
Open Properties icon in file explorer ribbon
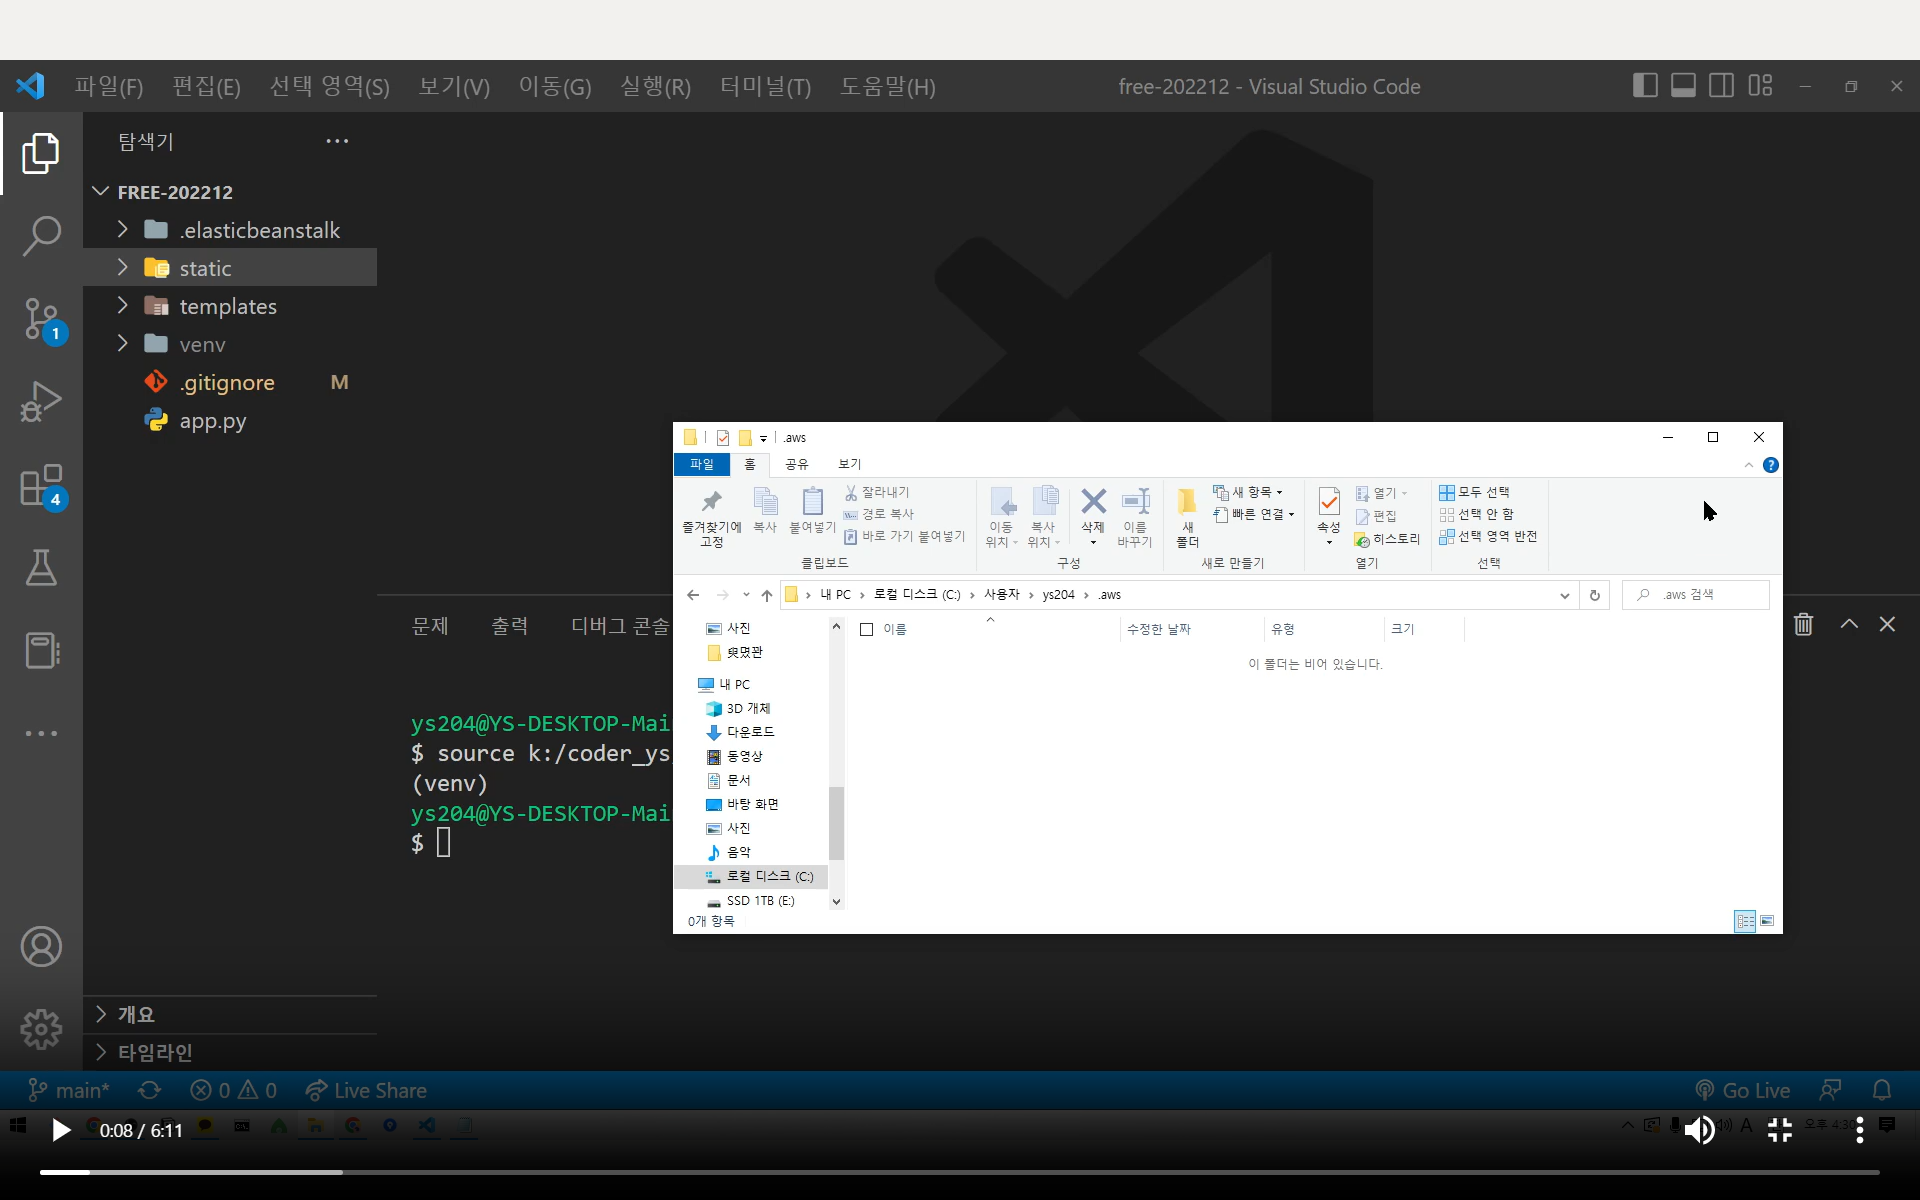pos(1328,515)
